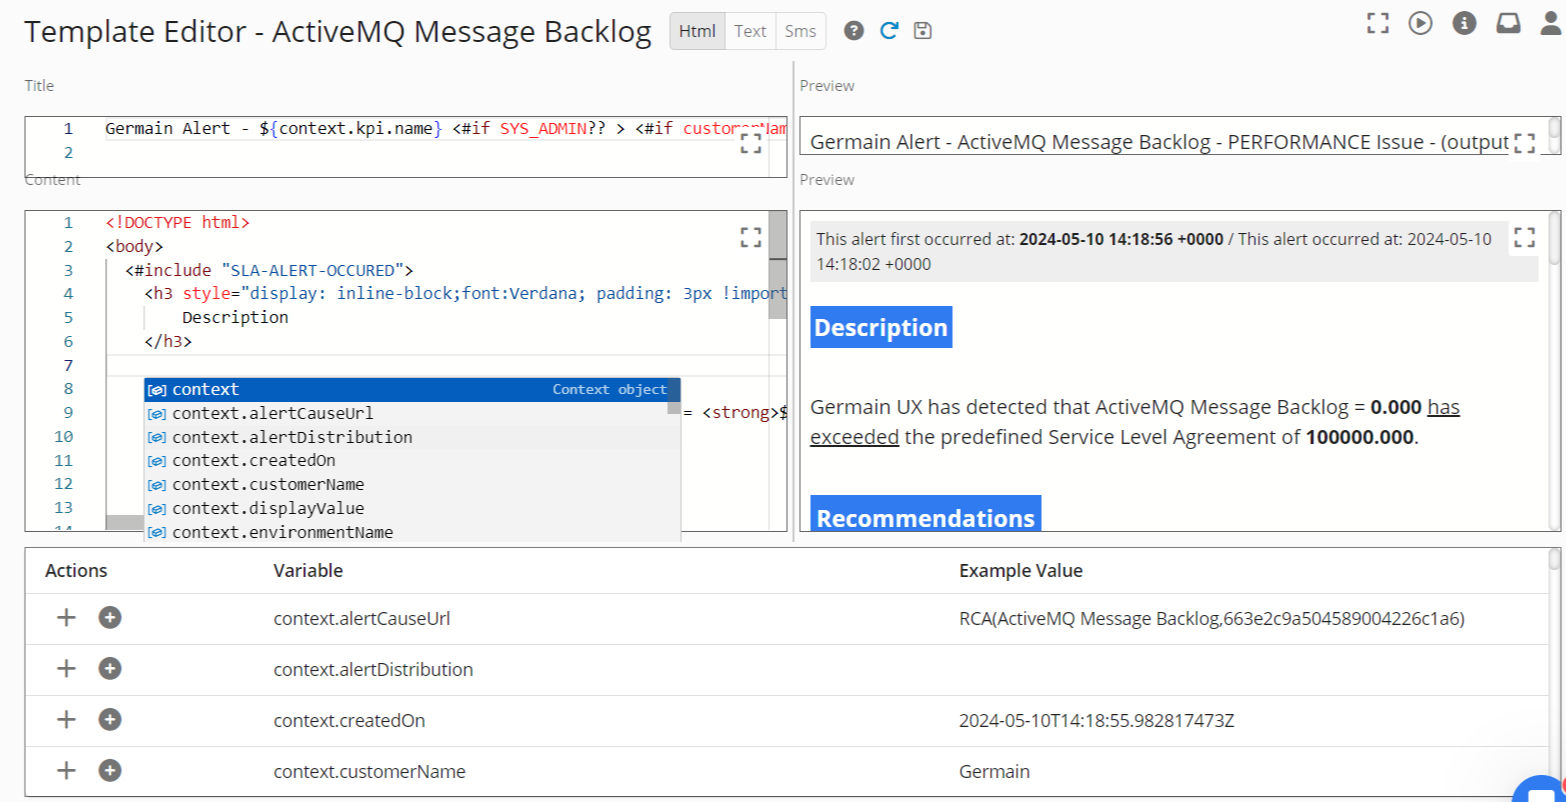The image size is (1566, 802).
Task: Click the variables table scrollbar thumb
Action: tap(1553, 560)
